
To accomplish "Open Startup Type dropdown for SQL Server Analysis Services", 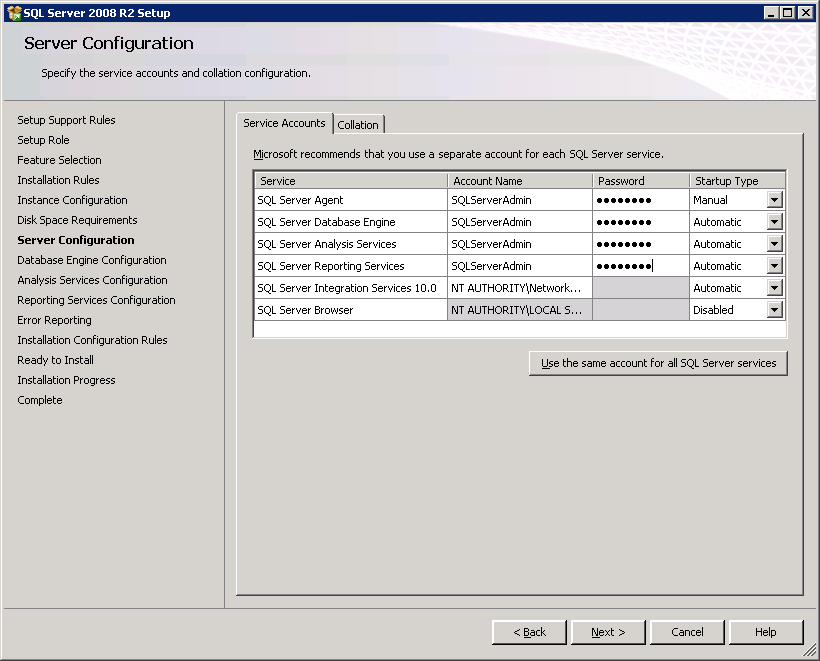I will click(x=775, y=244).
